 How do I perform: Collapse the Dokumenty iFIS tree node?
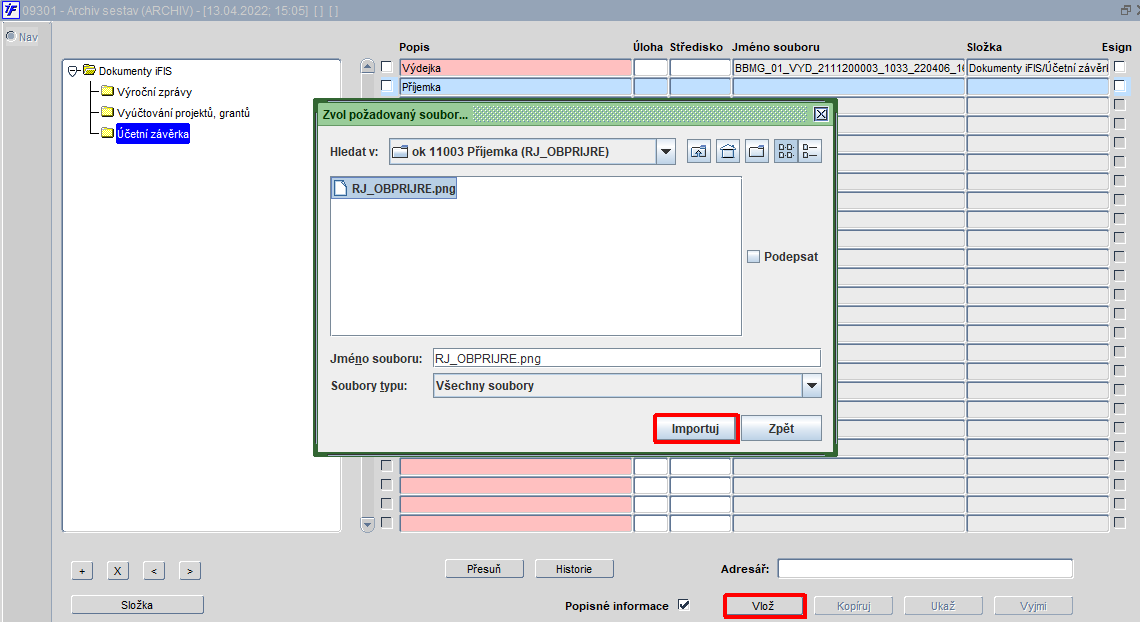[x=73, y=70]
